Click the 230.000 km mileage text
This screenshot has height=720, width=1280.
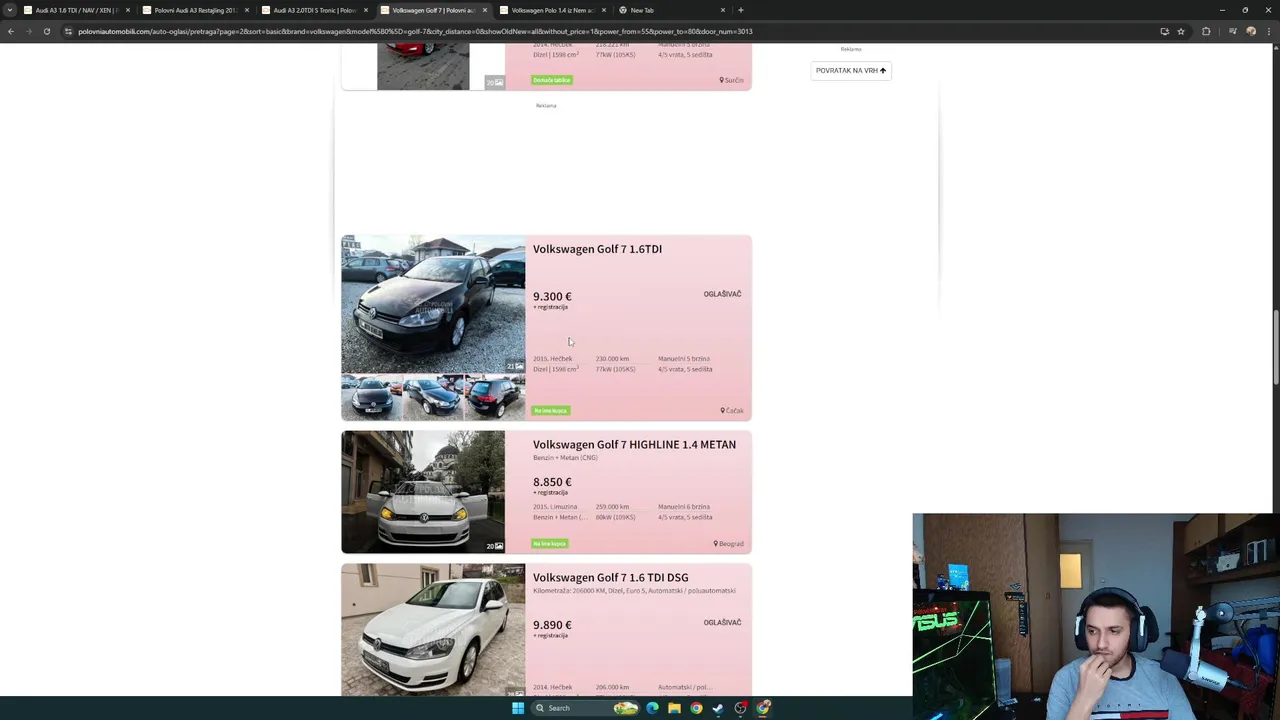612,359
